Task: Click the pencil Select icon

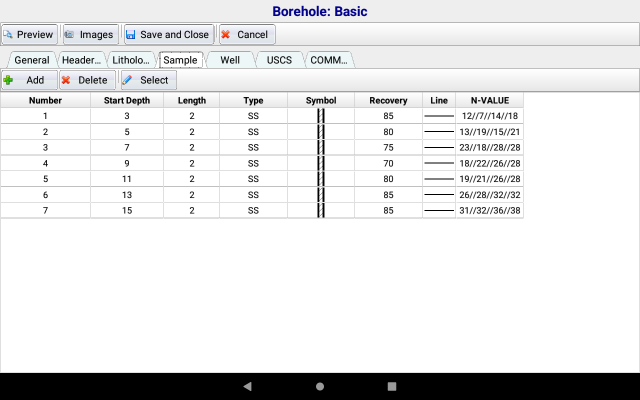Action: pos(127,80)
